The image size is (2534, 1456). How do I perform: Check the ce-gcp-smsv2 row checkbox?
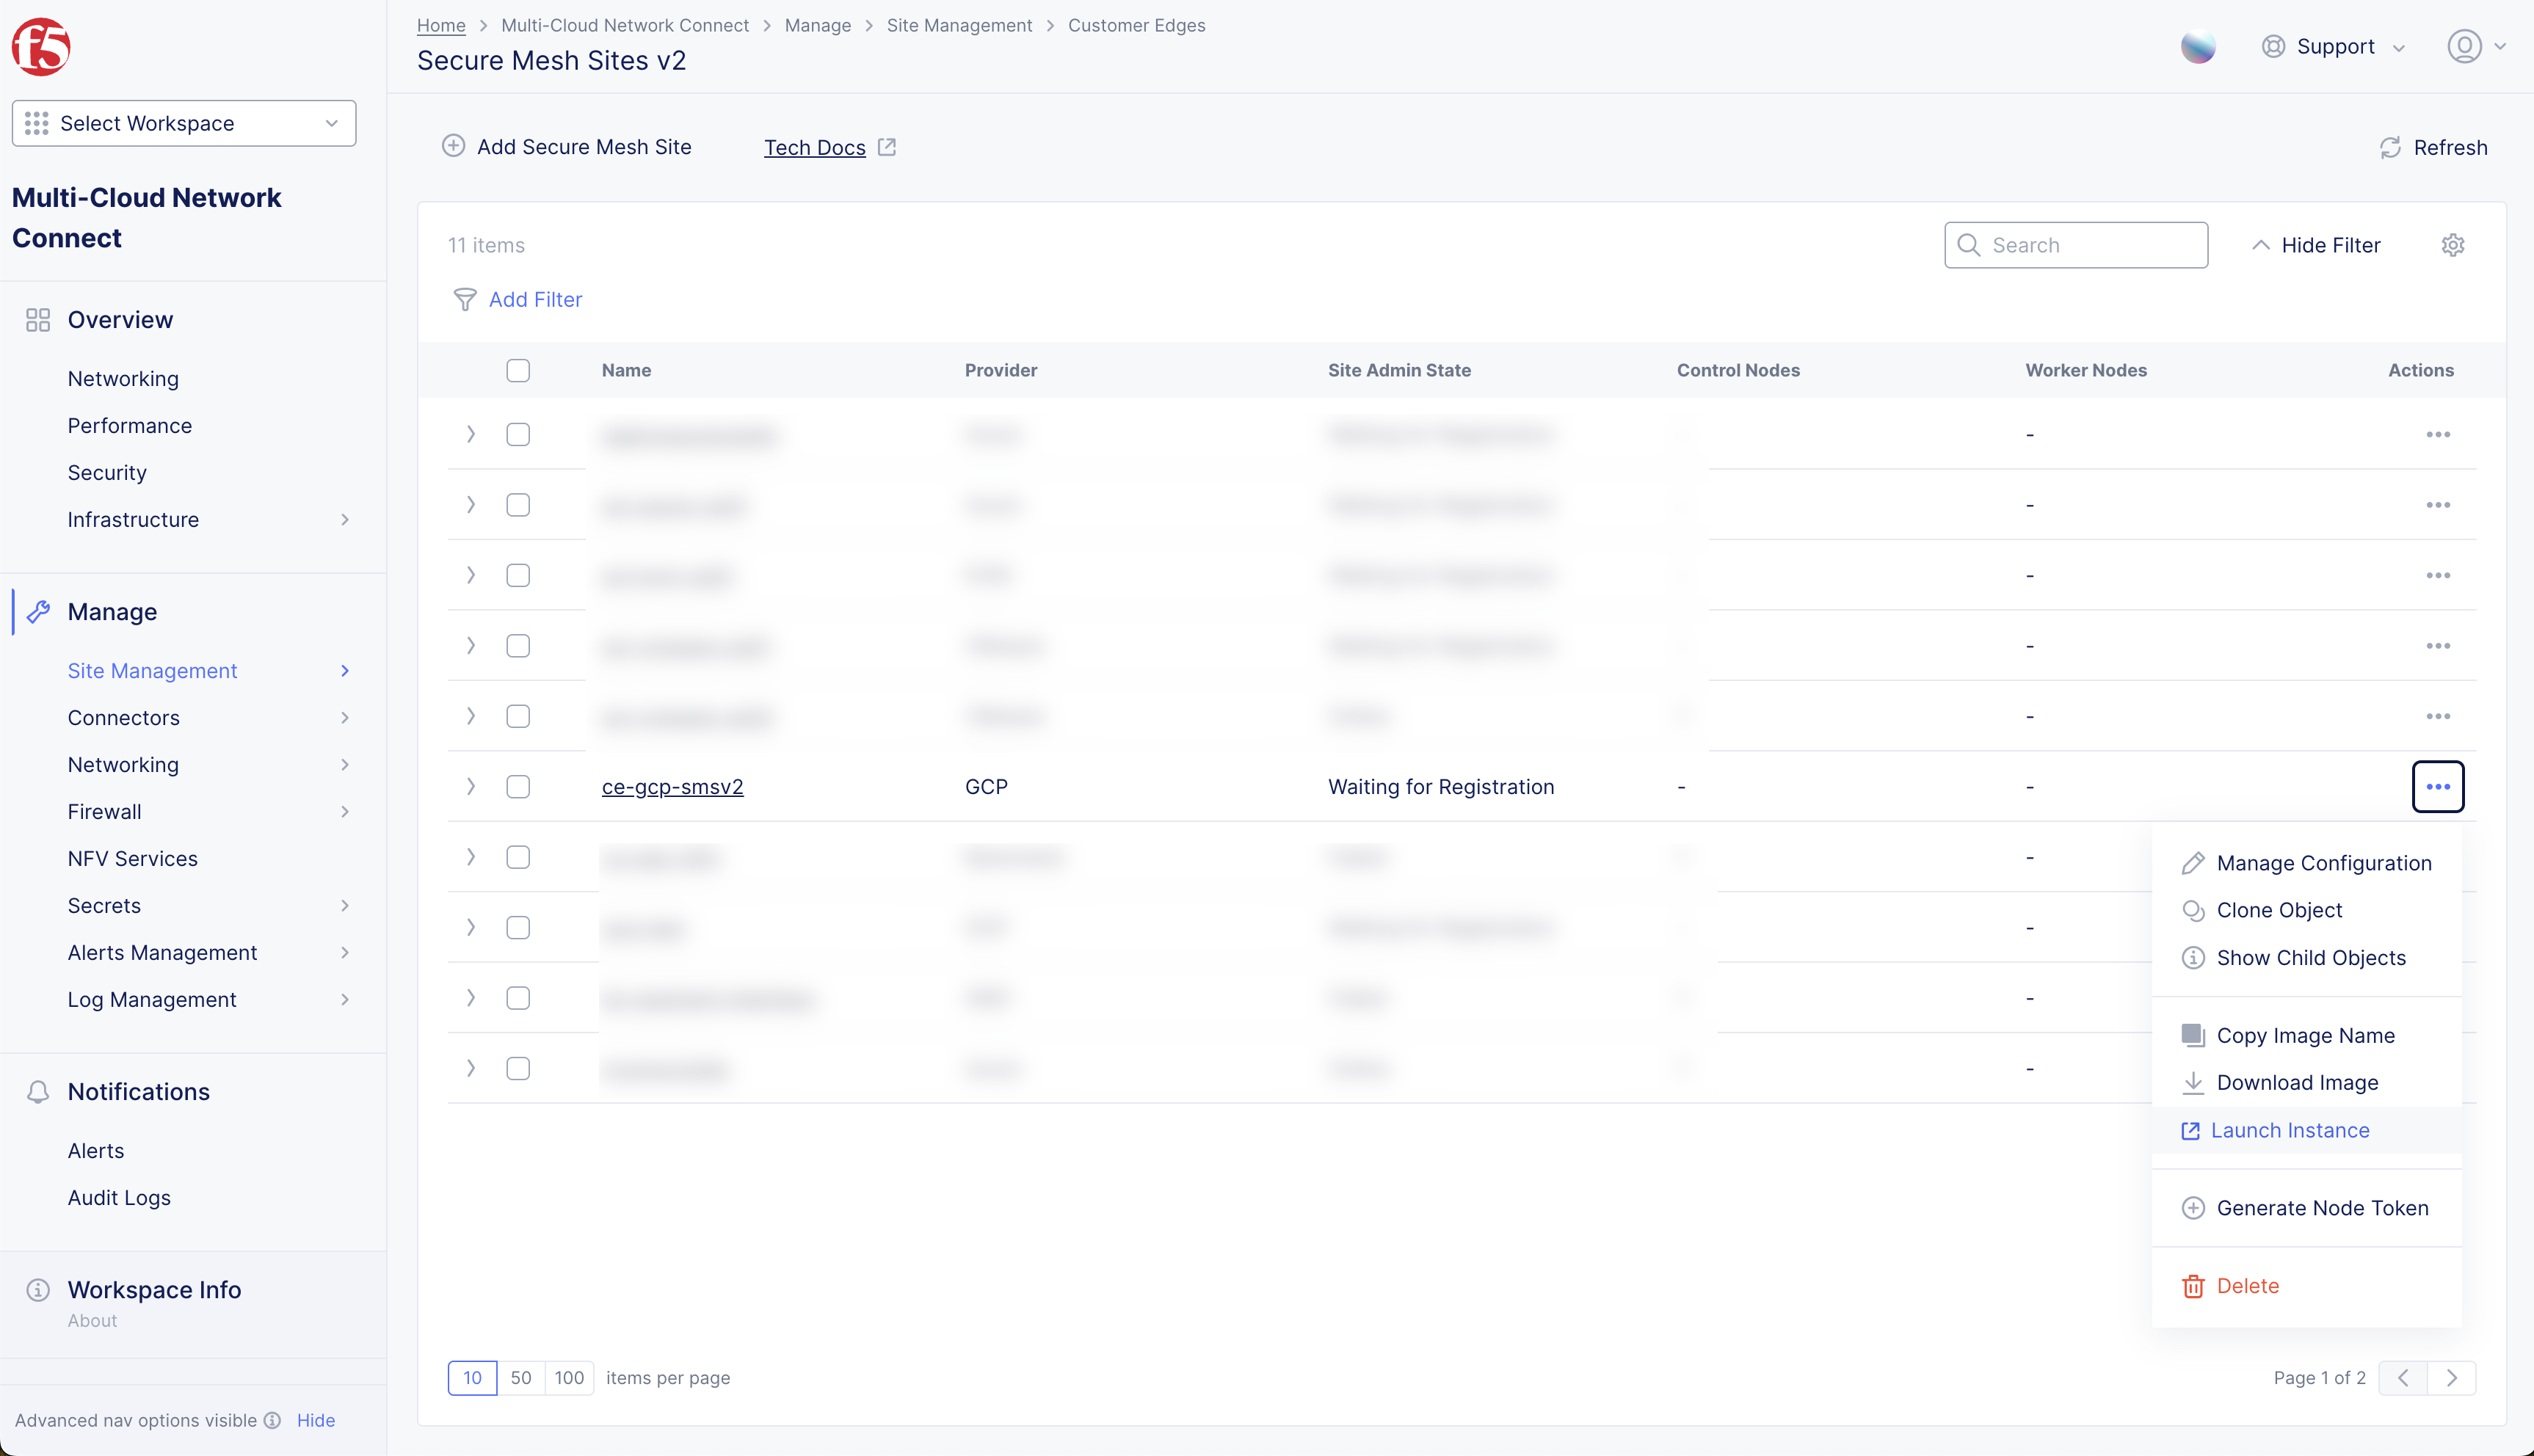(x=518, y=787)
